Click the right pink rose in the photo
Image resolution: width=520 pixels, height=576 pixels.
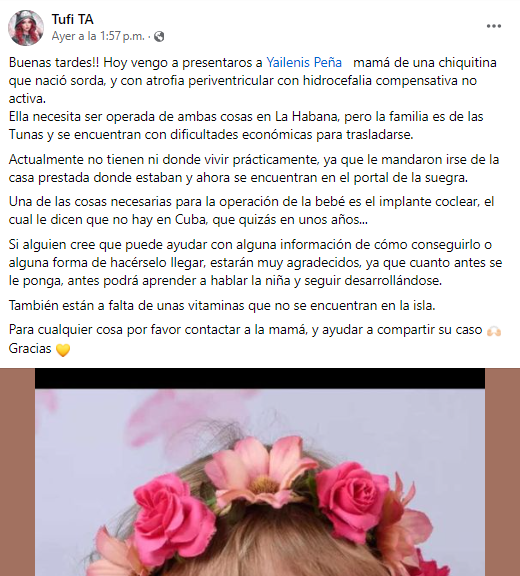tap(351, 497)
